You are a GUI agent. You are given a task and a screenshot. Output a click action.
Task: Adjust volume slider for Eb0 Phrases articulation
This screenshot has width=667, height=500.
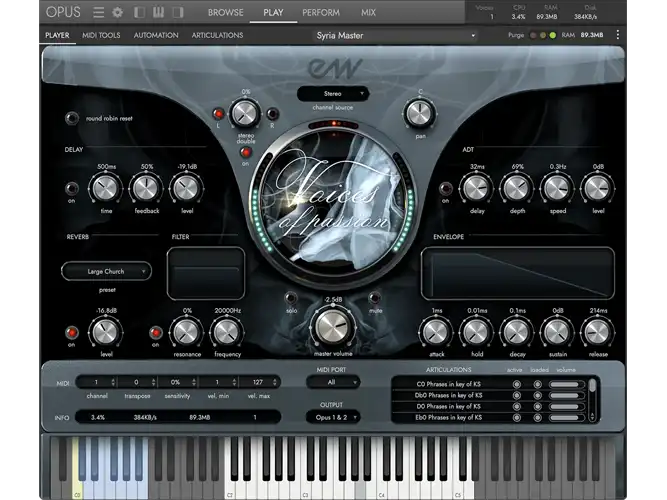(566, 418)
